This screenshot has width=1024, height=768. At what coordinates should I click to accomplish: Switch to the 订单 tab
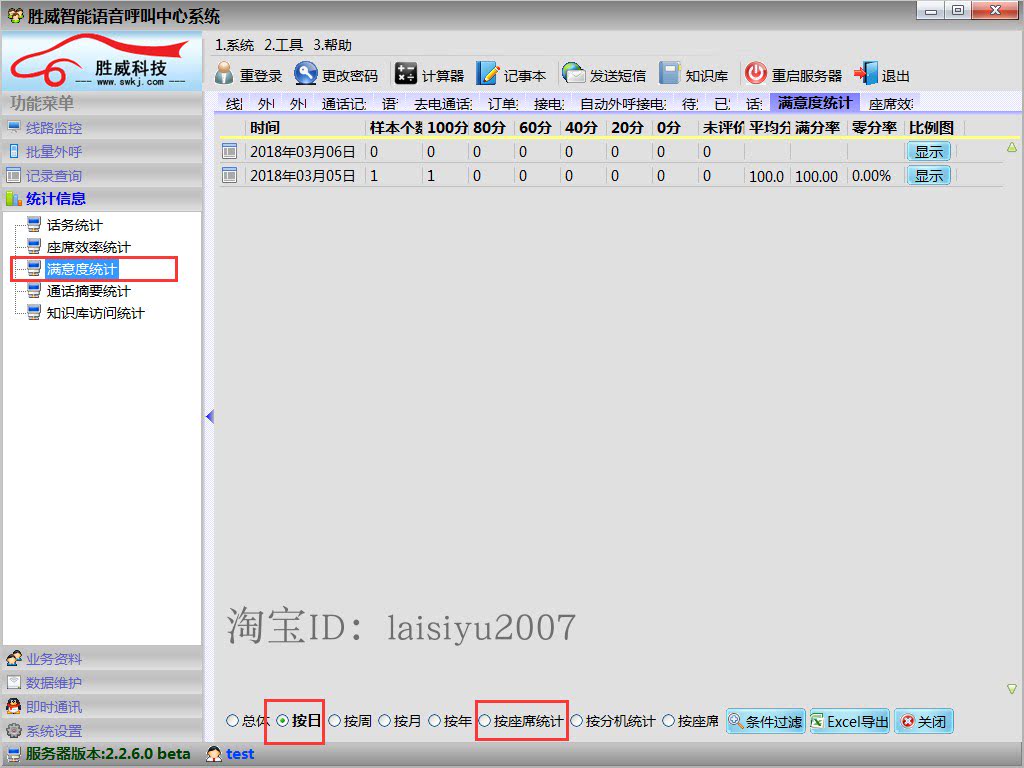pyautogui.click(x=503, y=103)
